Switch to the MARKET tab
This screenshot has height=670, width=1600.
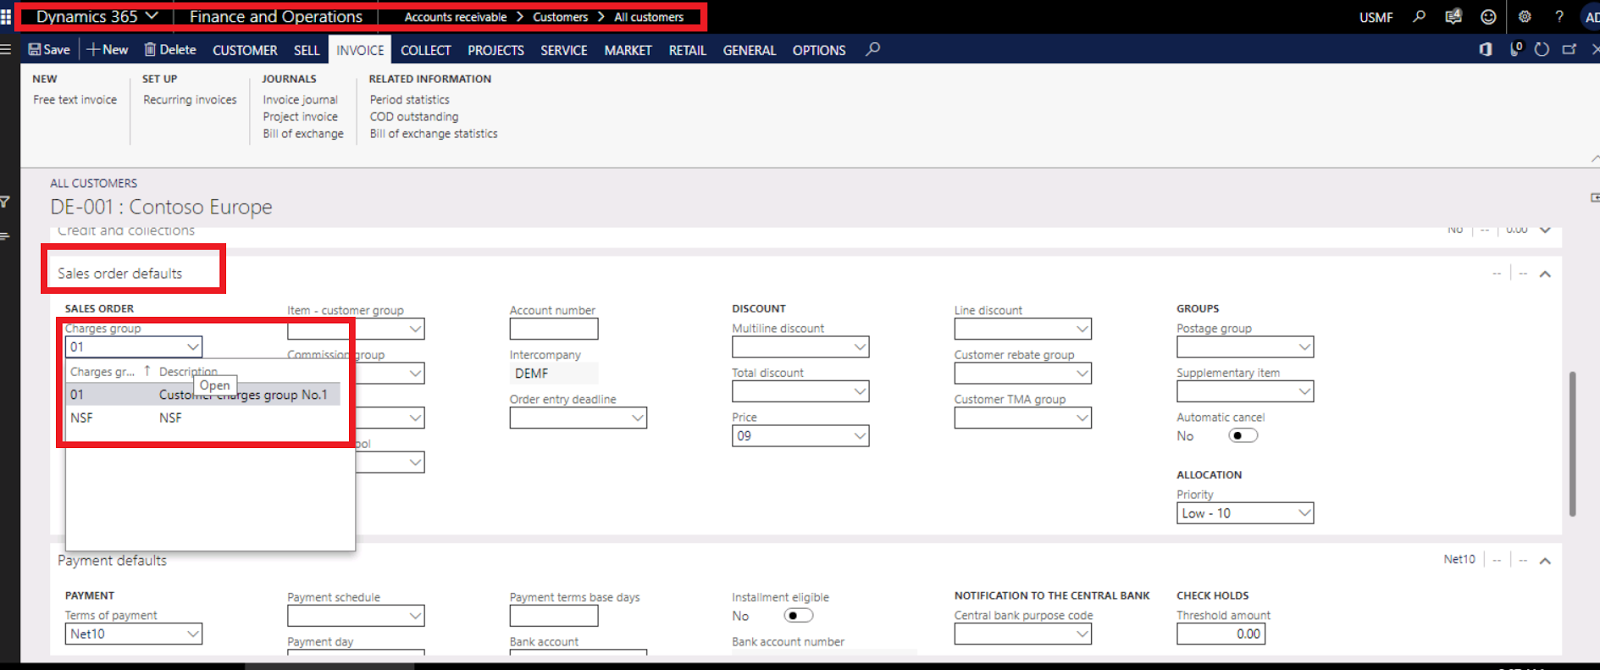(628, 50)
